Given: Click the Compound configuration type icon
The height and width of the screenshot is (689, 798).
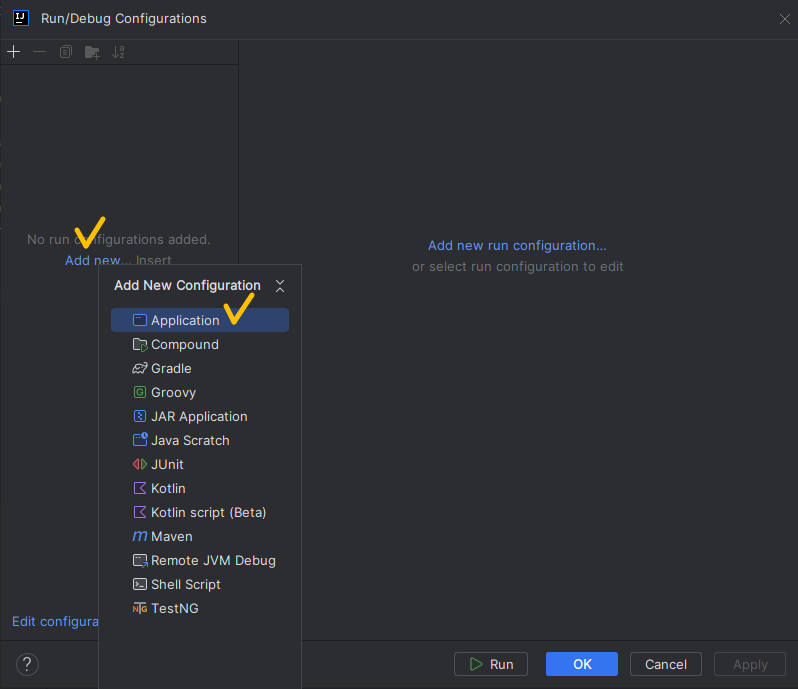Looking at the screenshot, I should [x=140, y=344].
